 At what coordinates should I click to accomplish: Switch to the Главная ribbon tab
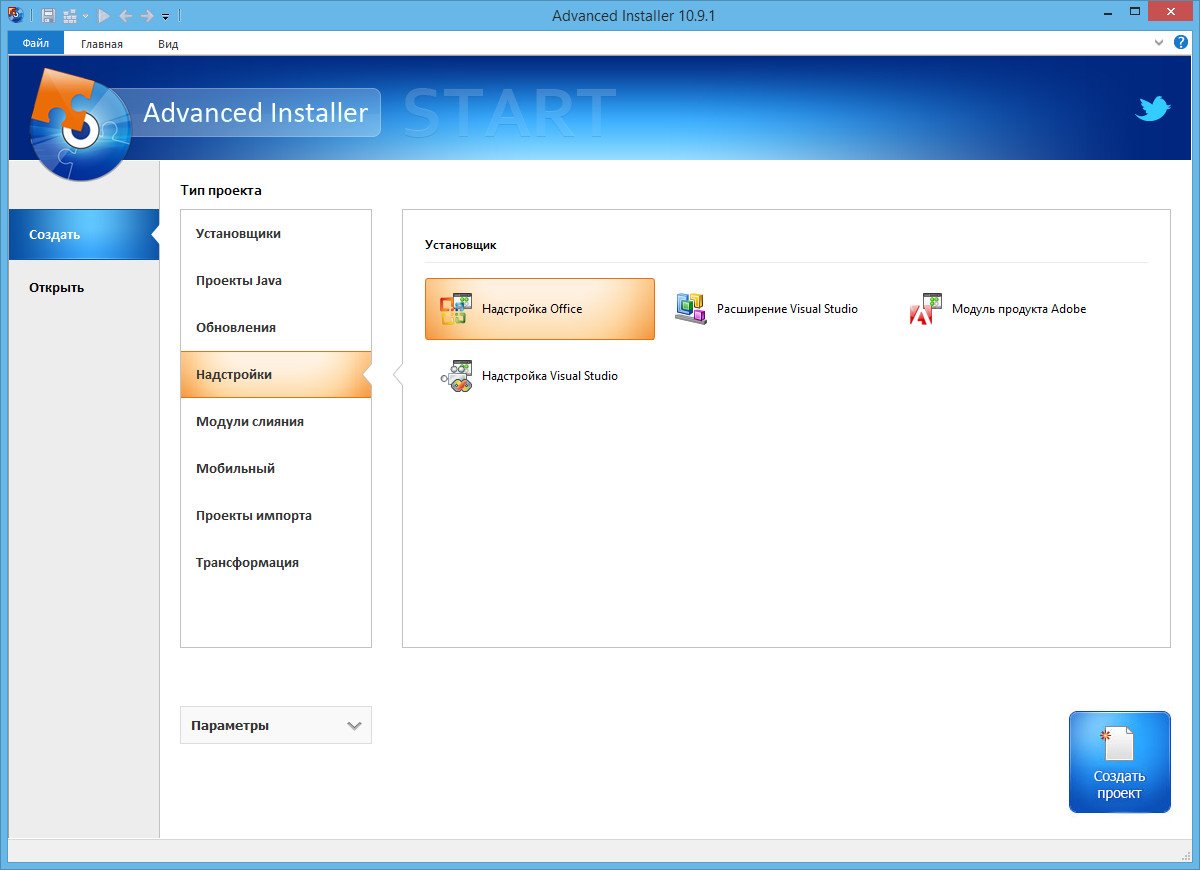(102, 43)
